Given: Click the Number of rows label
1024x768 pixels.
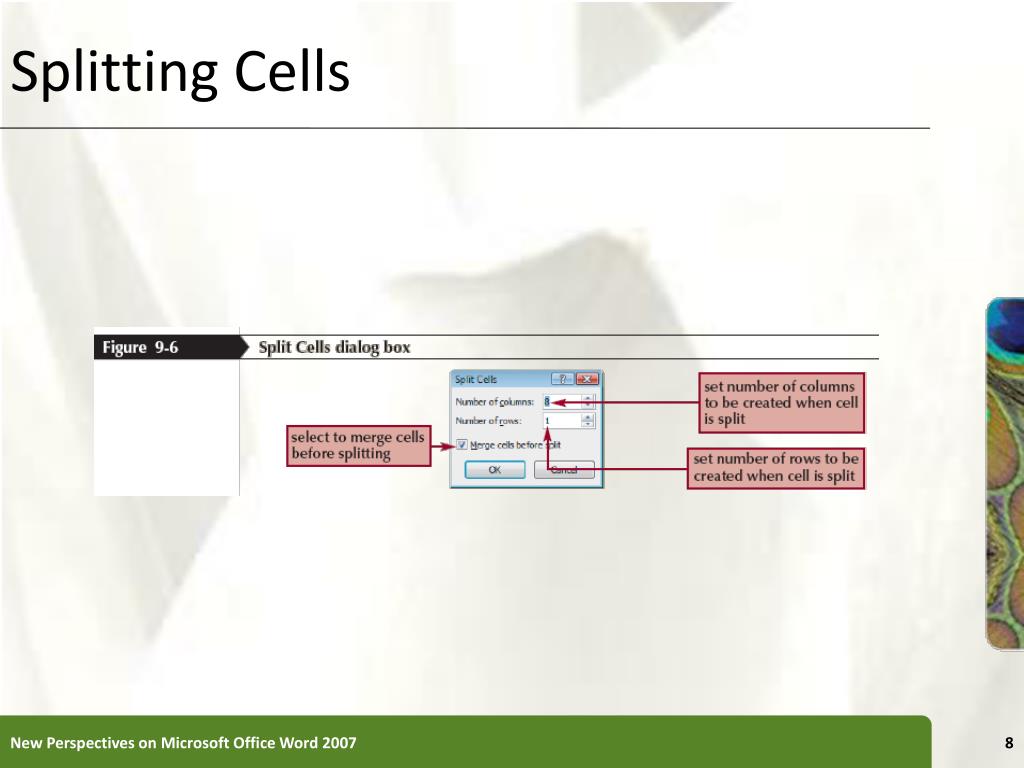Looking at the screenshot, I should point(488,421).
